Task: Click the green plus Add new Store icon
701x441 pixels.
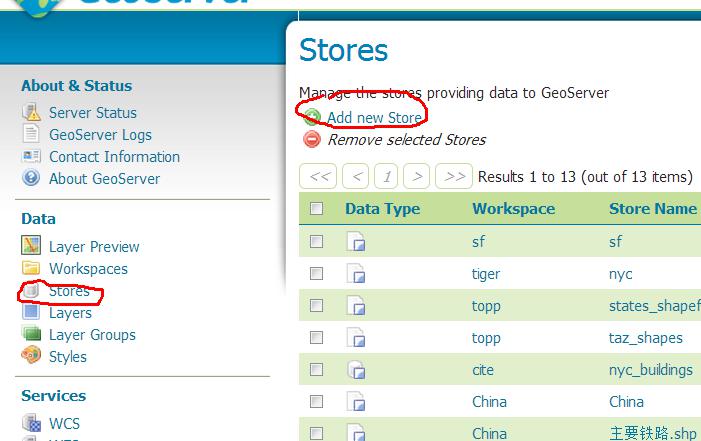Action: (x=312, y=117)
